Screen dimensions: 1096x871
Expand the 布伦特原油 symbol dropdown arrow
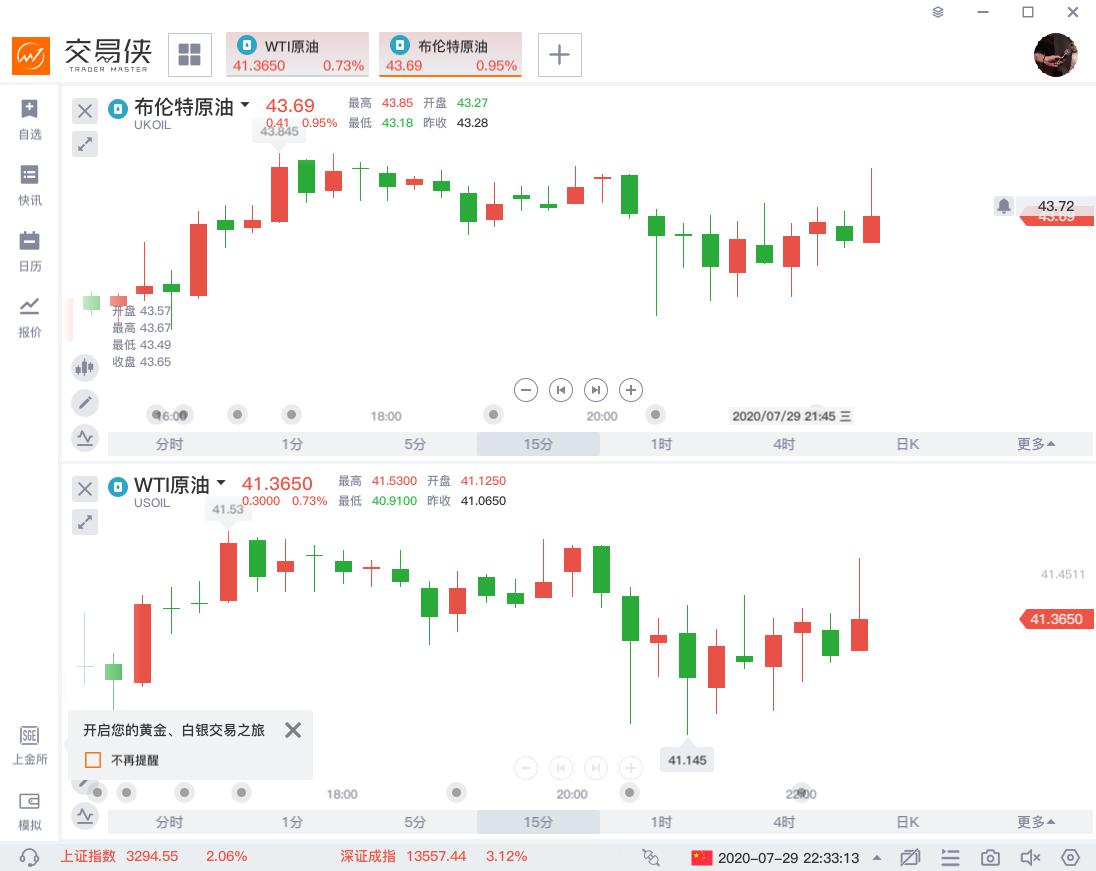245,106
